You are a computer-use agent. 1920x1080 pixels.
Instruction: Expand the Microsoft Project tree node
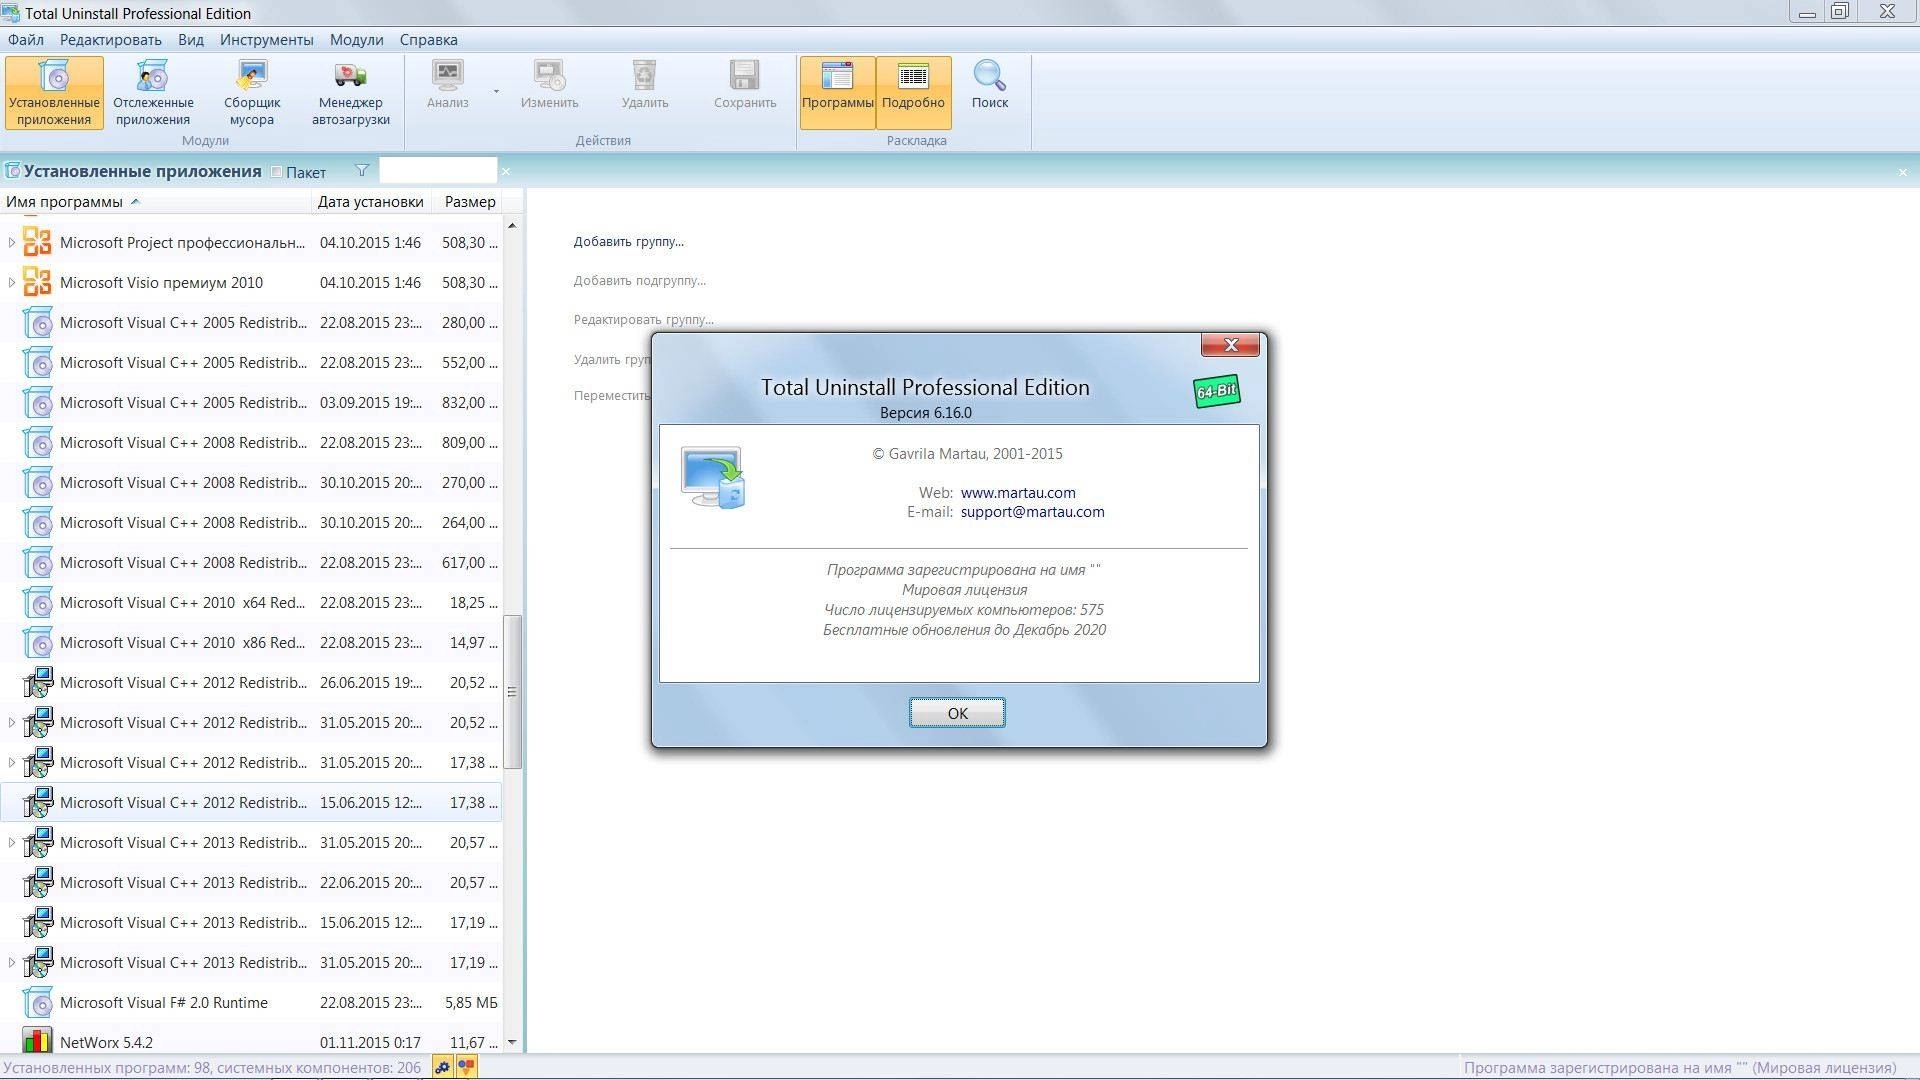[x=11, y=242]
